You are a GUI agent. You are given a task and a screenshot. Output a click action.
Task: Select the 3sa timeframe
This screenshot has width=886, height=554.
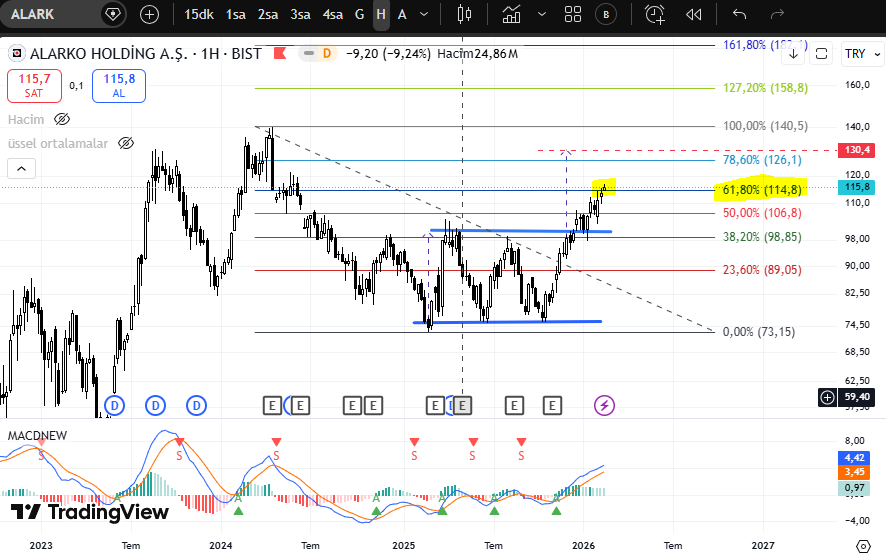[300, 14]
